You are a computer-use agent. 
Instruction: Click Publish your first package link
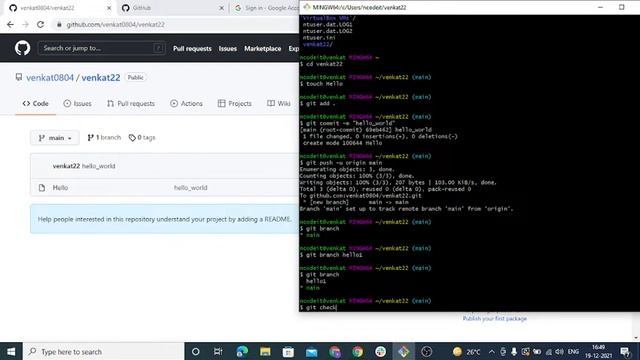pos(495,318)
